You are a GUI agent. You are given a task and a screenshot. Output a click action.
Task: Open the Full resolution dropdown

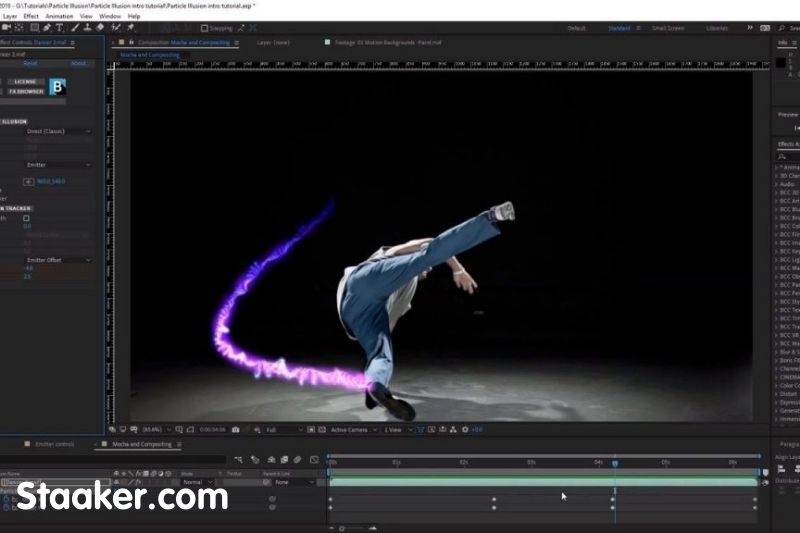(284, 430)
